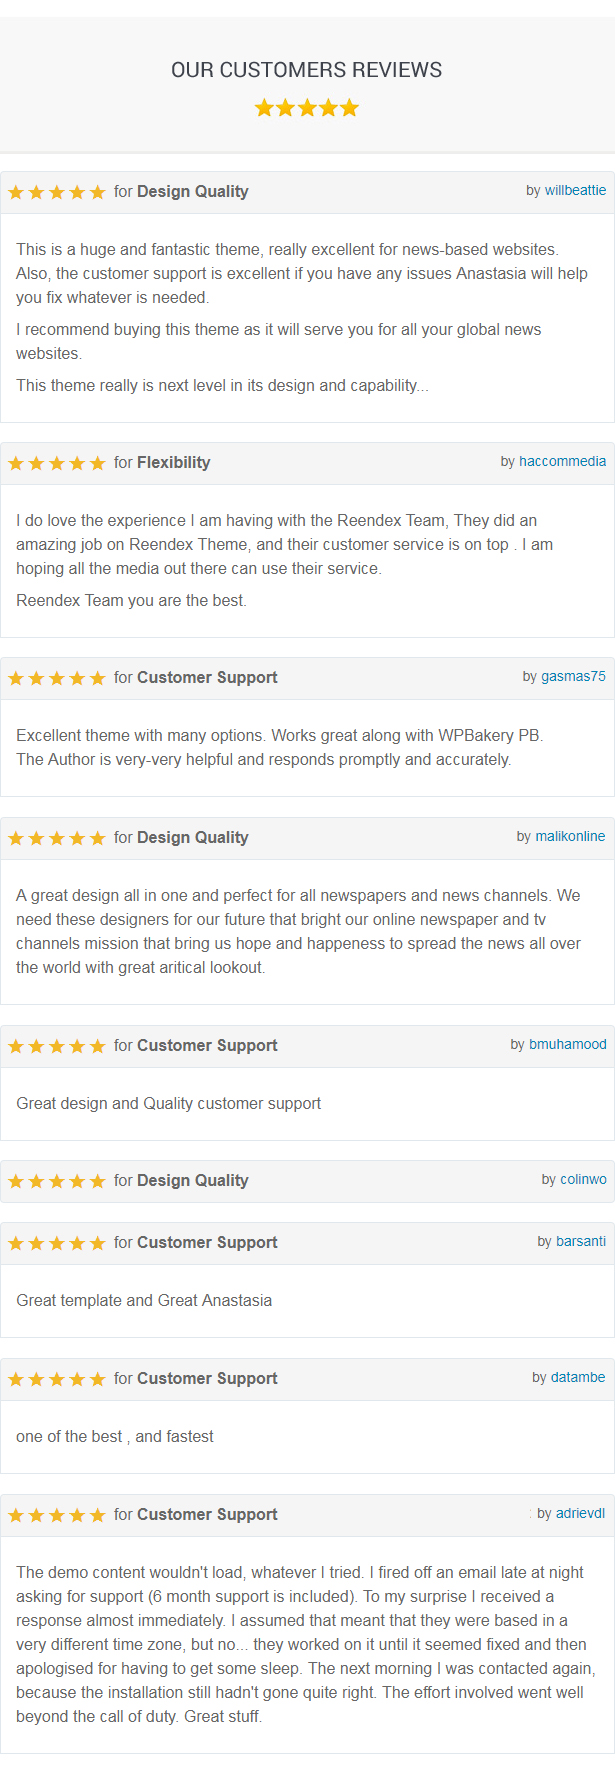Open barsanti's reviewer profile
The width and height of the screenshot is (615, 1775).
(581, 1242)
